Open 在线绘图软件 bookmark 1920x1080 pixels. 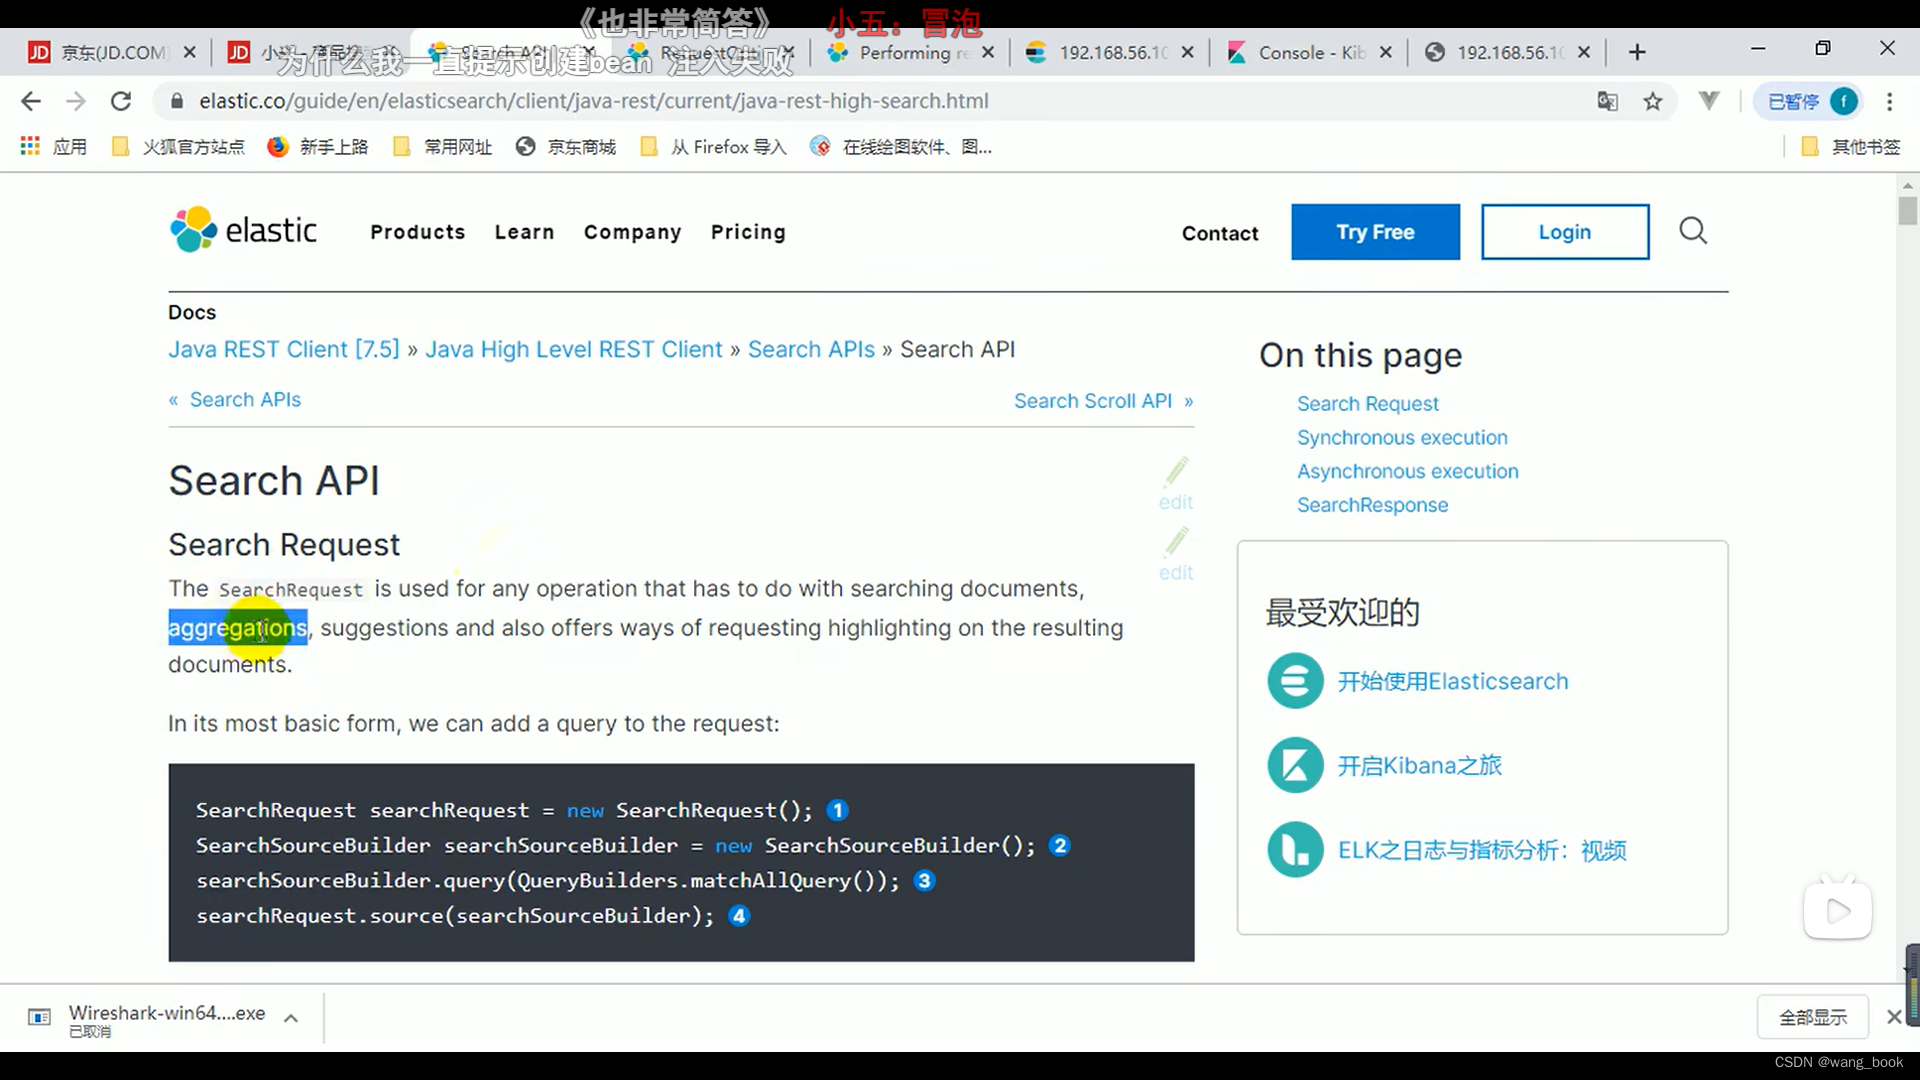tap(901, 147)
